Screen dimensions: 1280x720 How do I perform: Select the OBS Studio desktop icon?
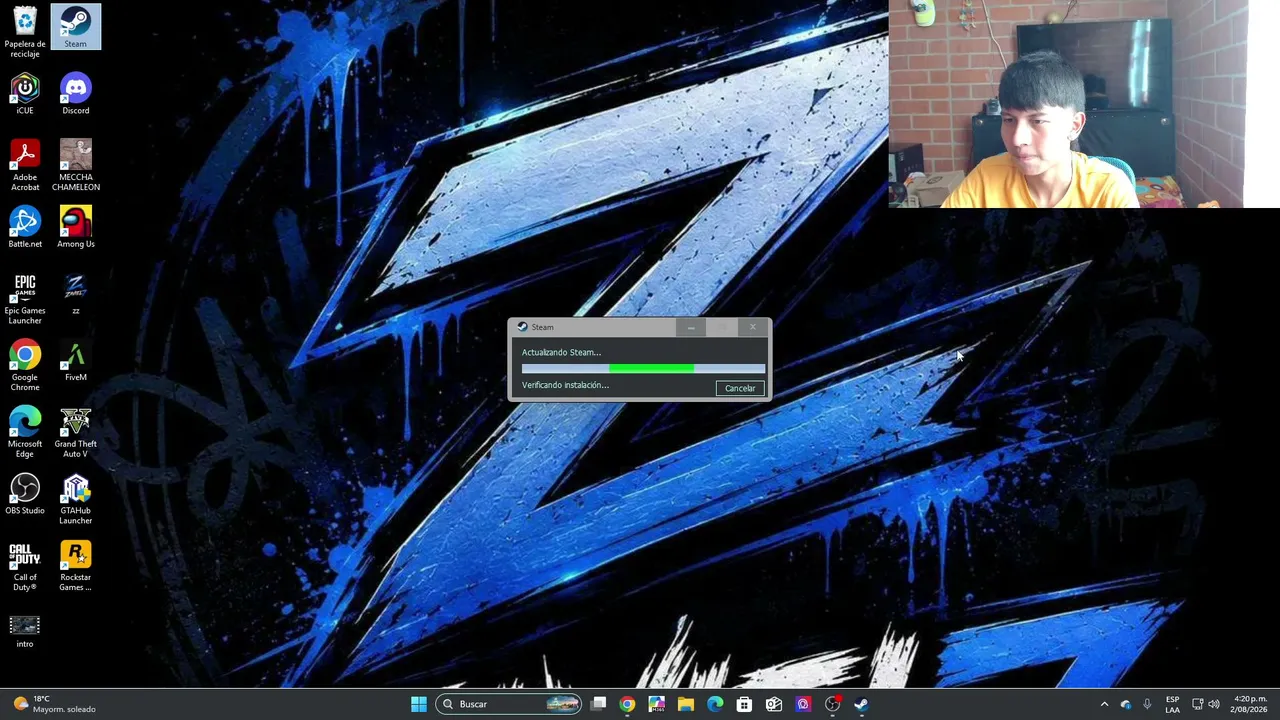(x=25, y=494)
